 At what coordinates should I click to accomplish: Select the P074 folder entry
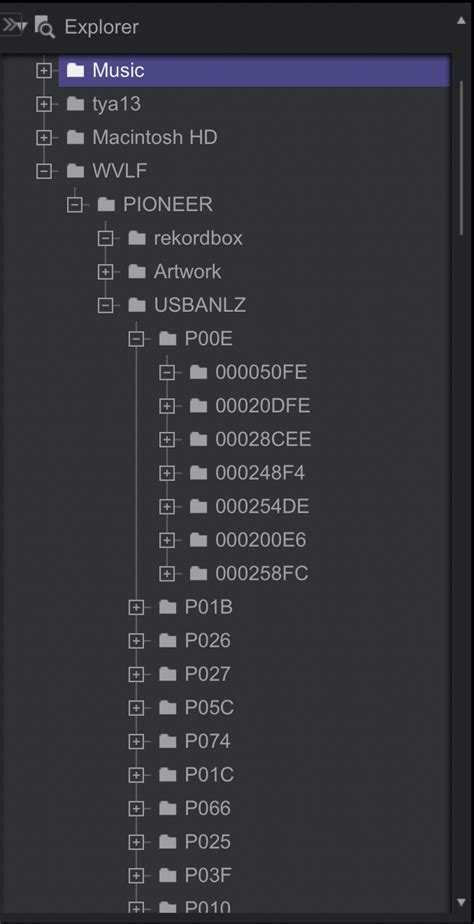pos(208,741)
